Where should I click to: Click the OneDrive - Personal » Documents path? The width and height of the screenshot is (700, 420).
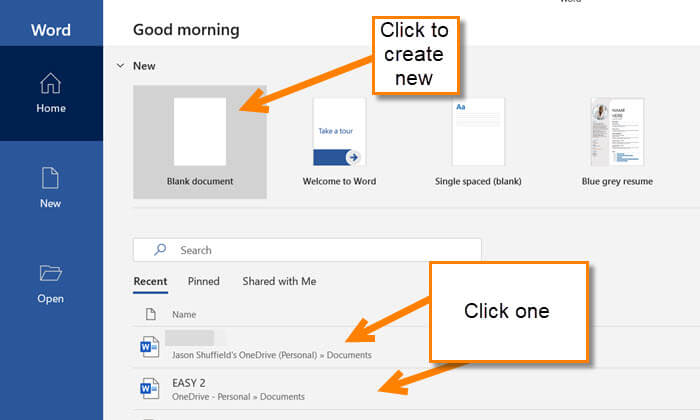tap(238, 397)
